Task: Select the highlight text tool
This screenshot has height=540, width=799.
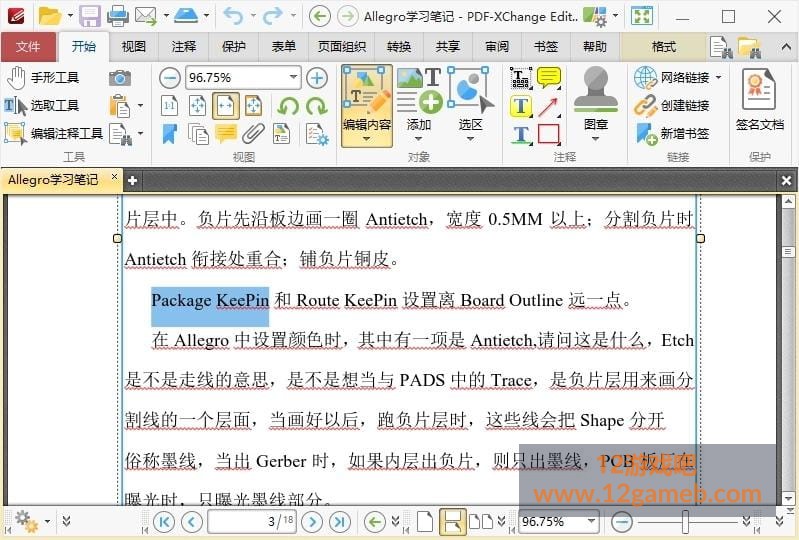Action: (x=521, y=106)
